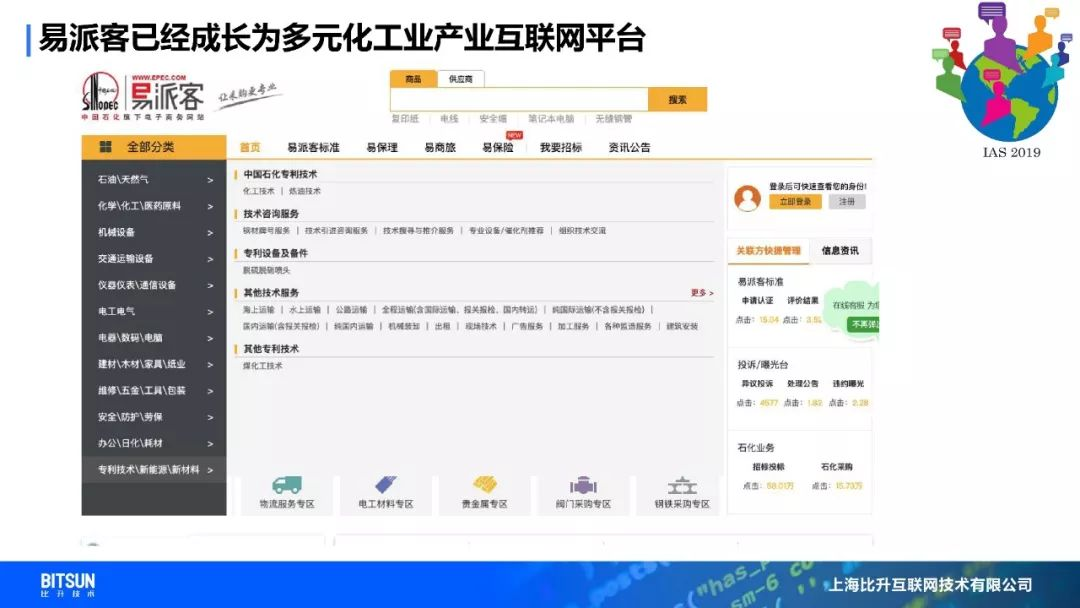Click inside the search input field
Screen dimensions: 1080x608
[519, 100]
